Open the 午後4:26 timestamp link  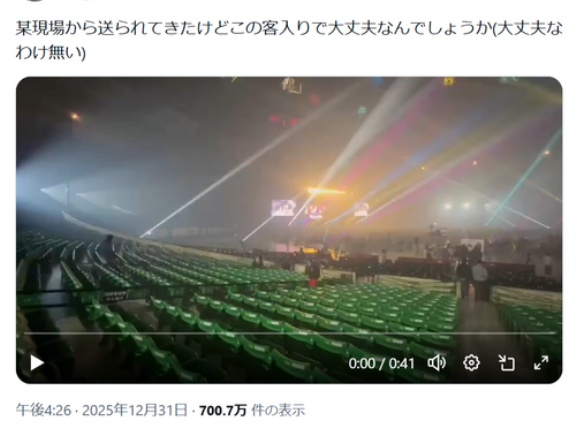(x=43, y=410)
